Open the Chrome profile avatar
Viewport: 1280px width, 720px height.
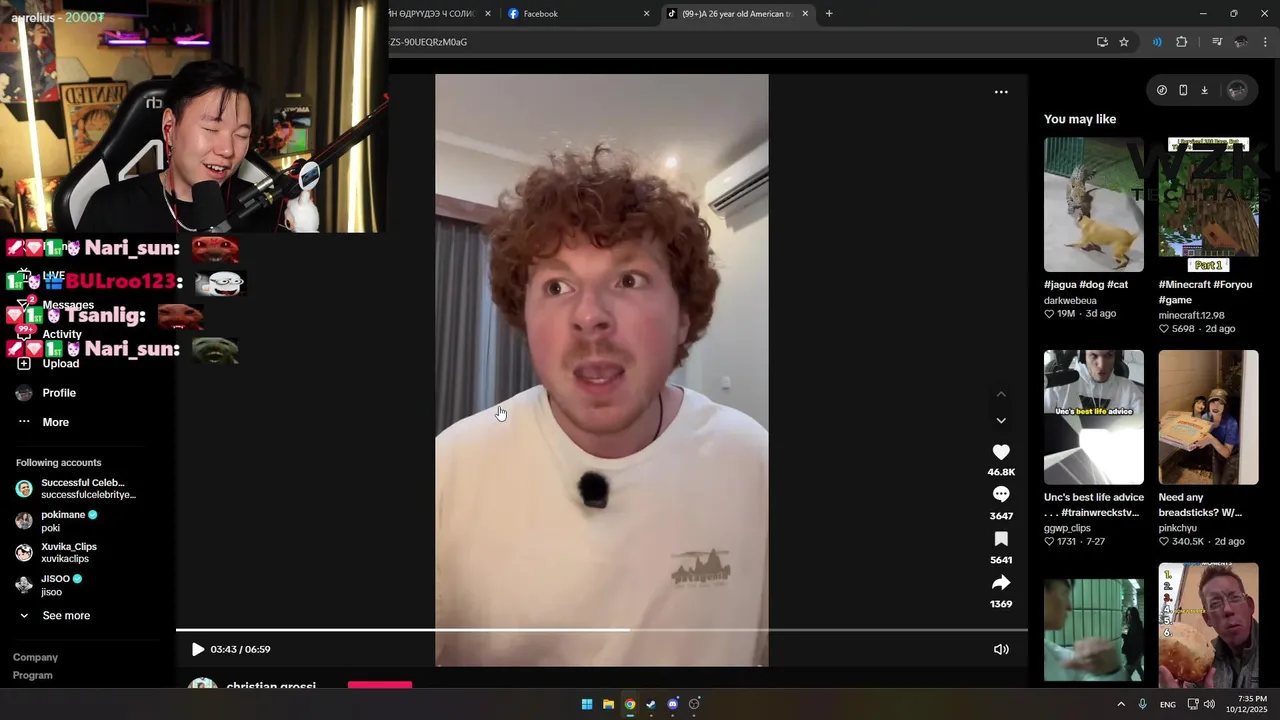tap(1241, 42)
